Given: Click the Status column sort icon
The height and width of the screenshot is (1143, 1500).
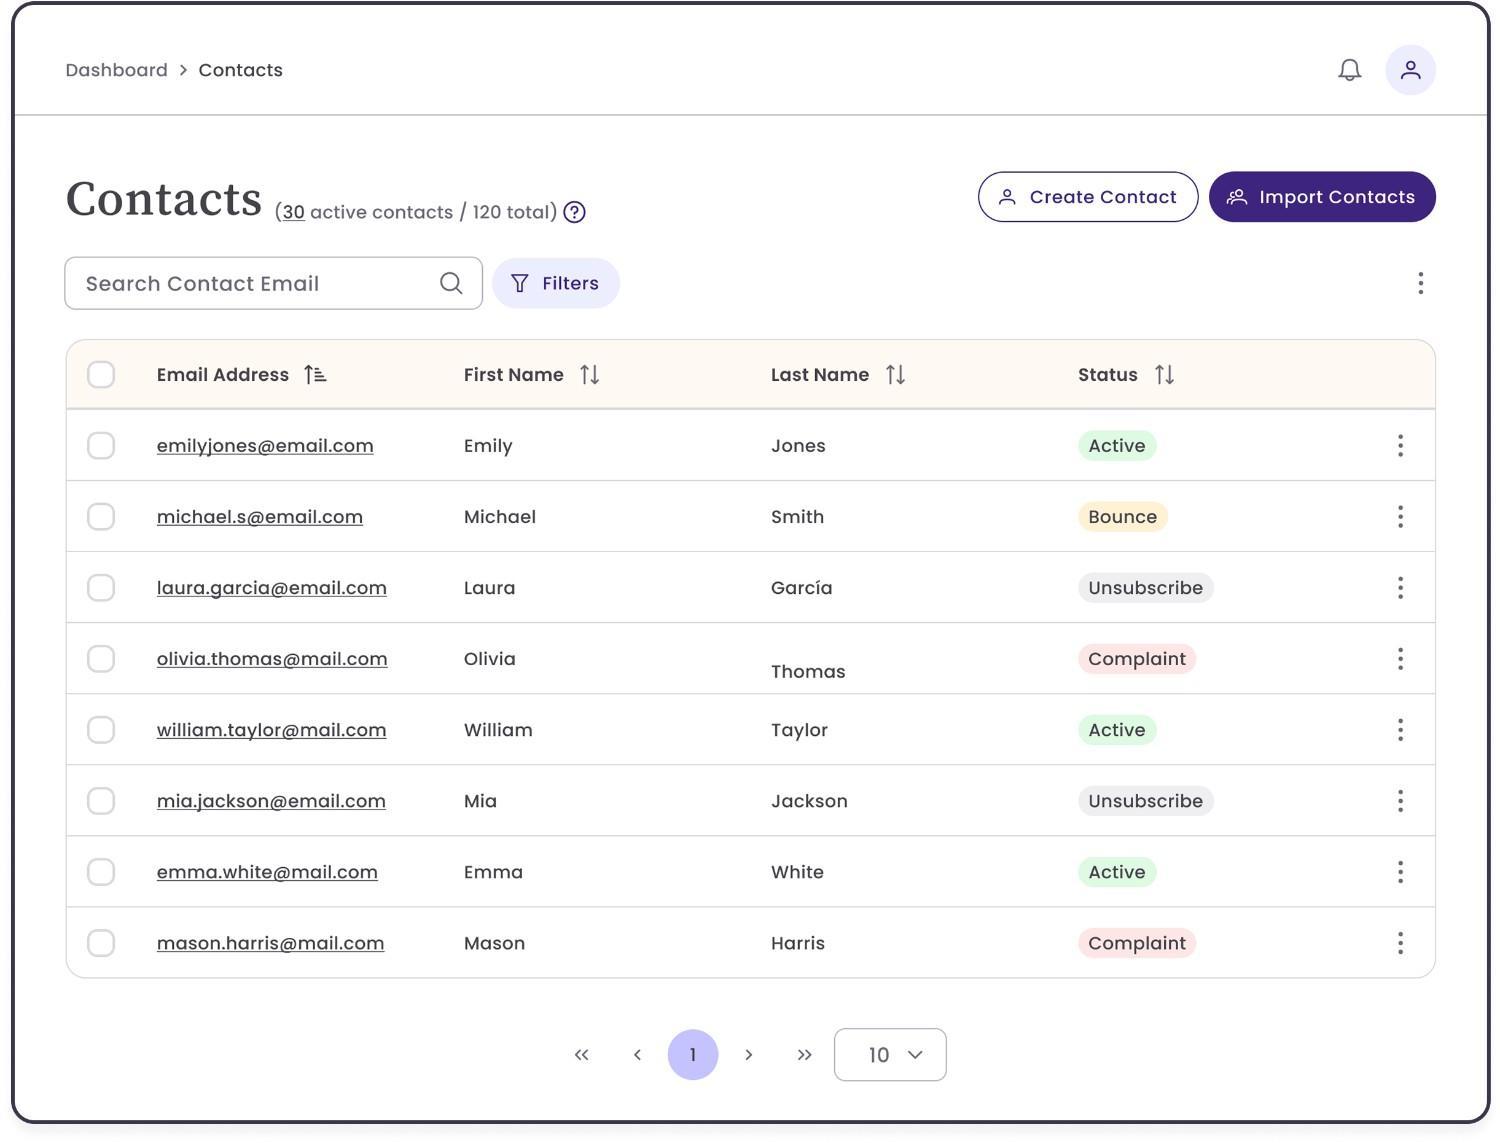Looking at the screenshot, I should 1164,374.
